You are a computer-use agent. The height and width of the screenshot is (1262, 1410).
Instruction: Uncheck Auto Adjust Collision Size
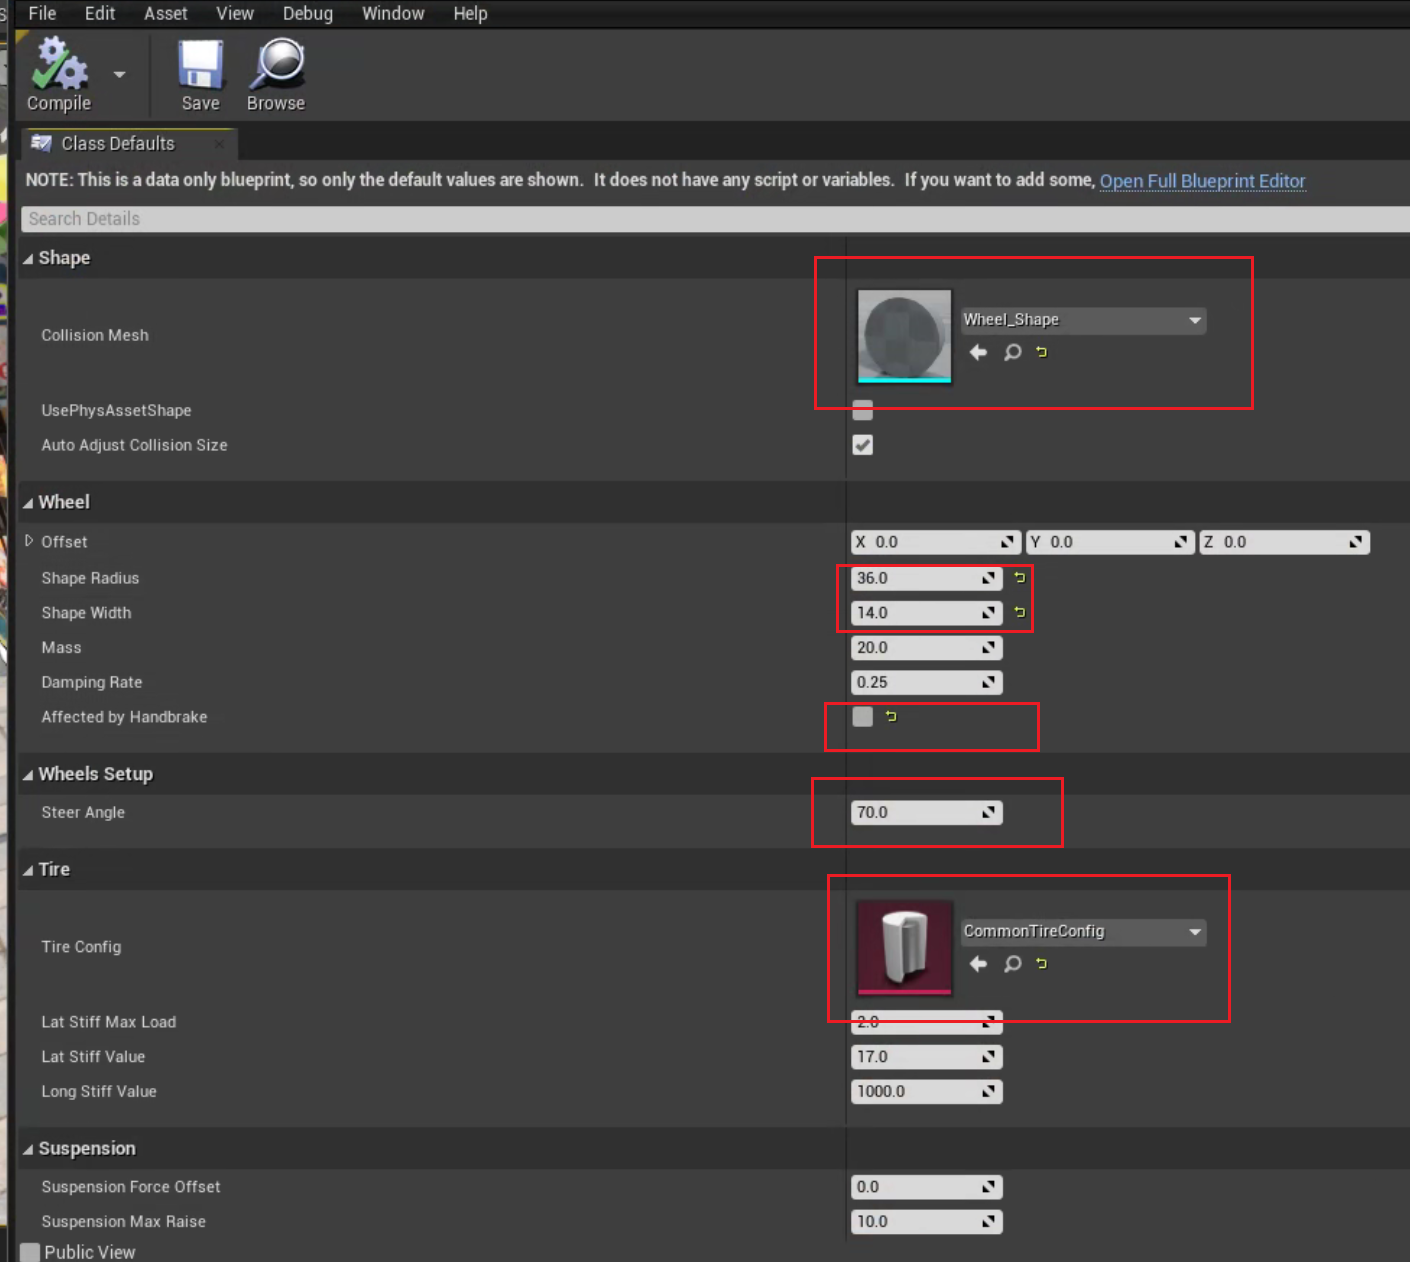(862, 445)
